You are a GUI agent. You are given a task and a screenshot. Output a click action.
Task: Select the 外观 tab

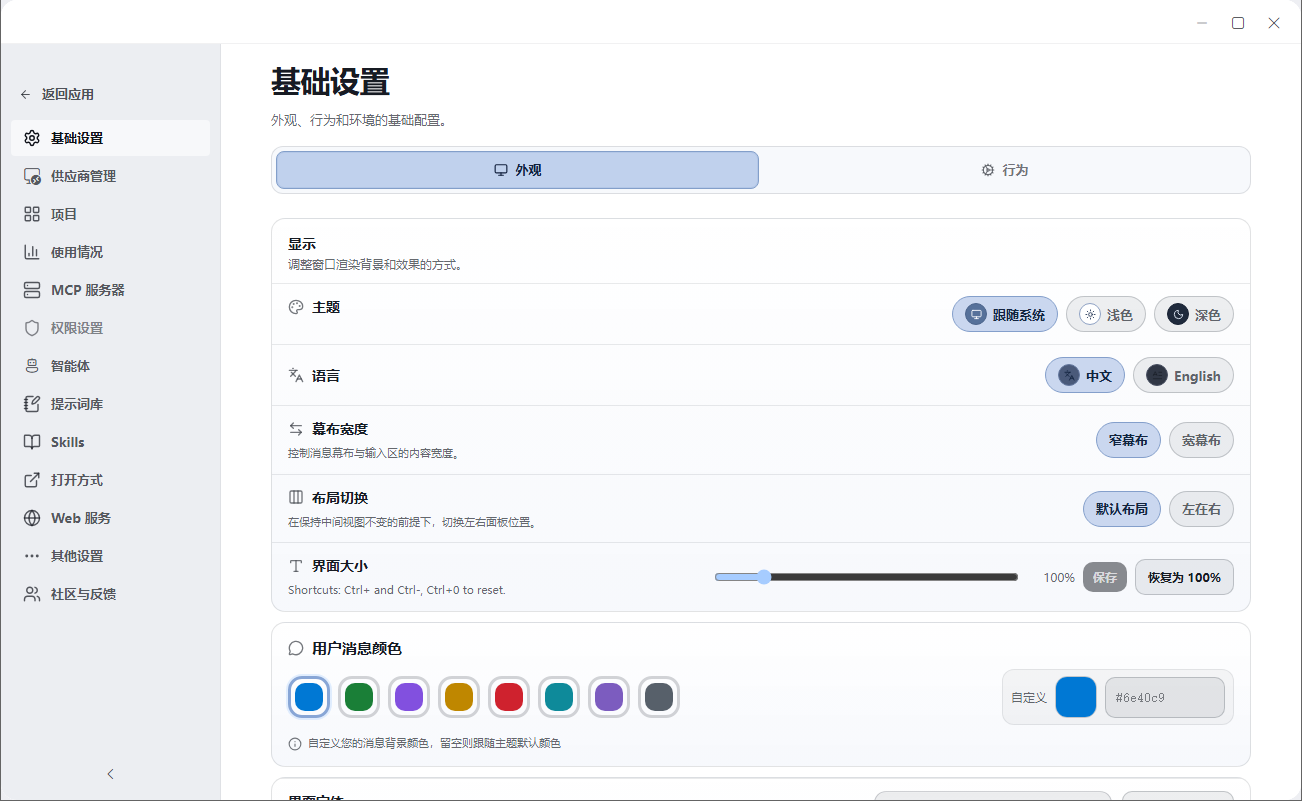[x=516, y=169]
